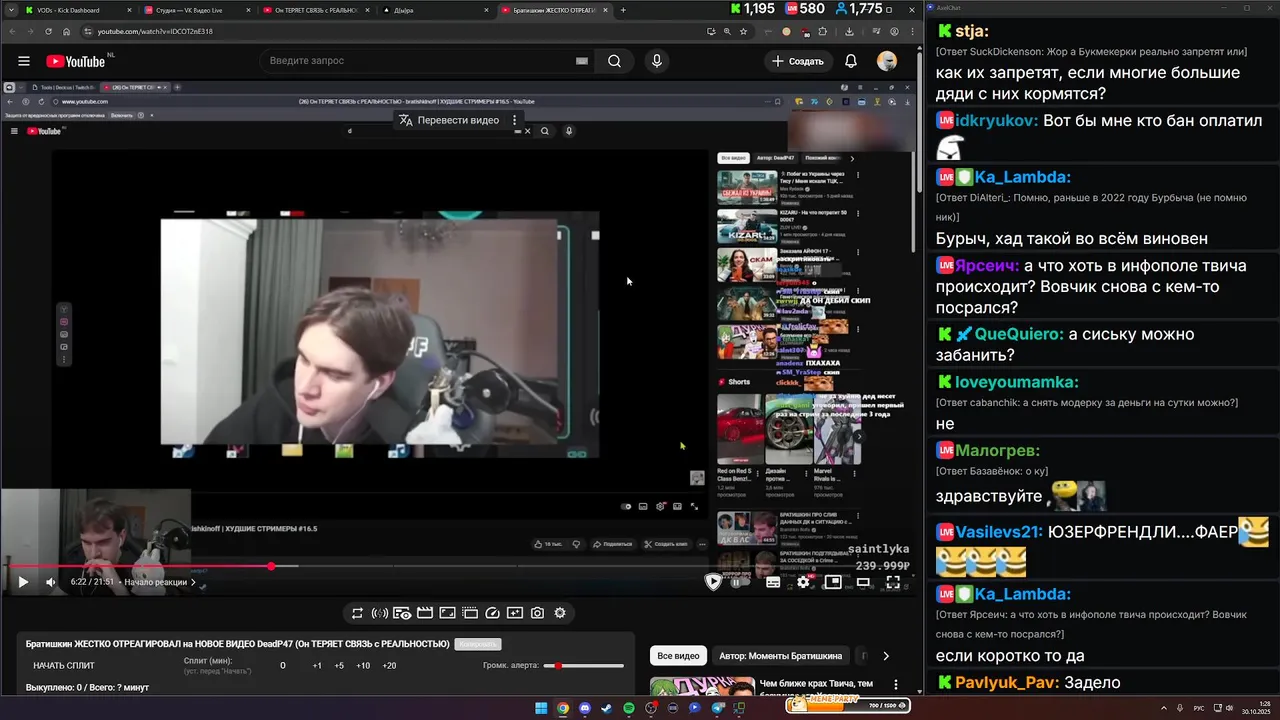Open Steam from the taskbar

(x=607, y=708)
